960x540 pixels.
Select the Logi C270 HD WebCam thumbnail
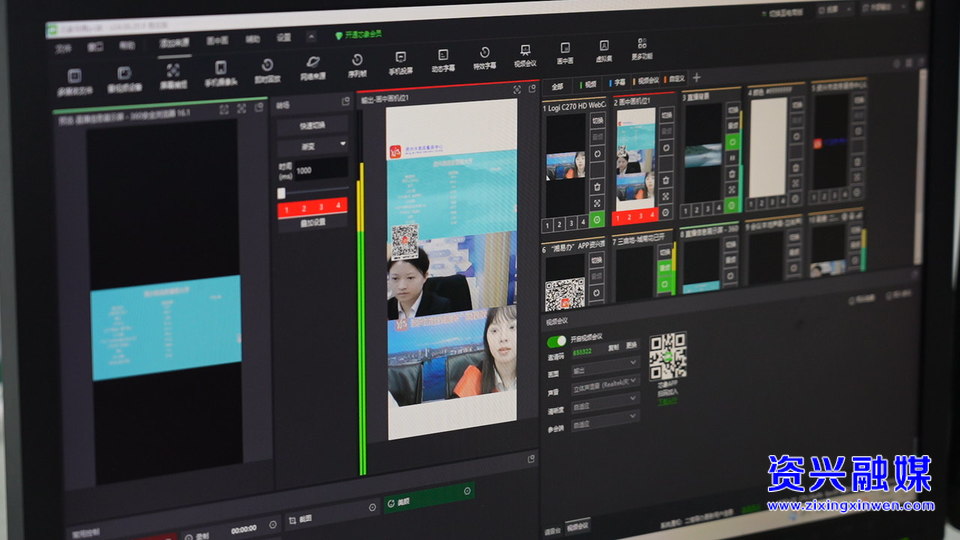(565, 165)
